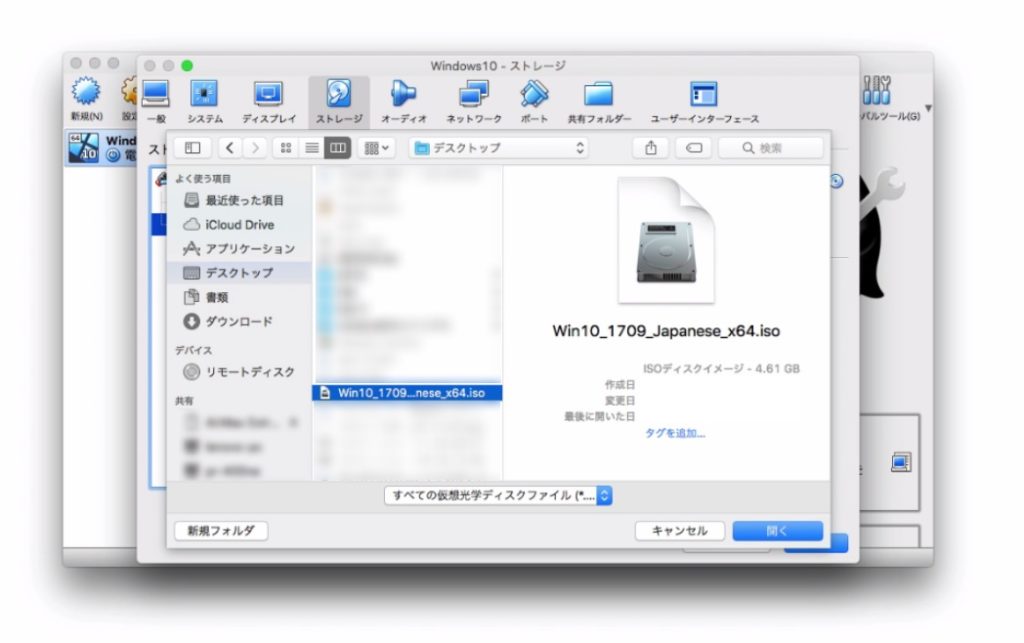The height and width of the screenshot is (643, 1024).
Task: Click the タグを追加... link
Action: click(x=675, y=433)
